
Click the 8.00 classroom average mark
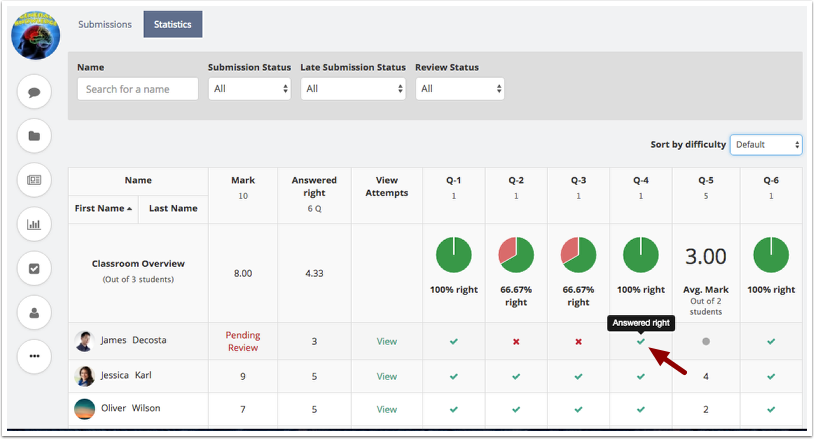pos(243,273)
